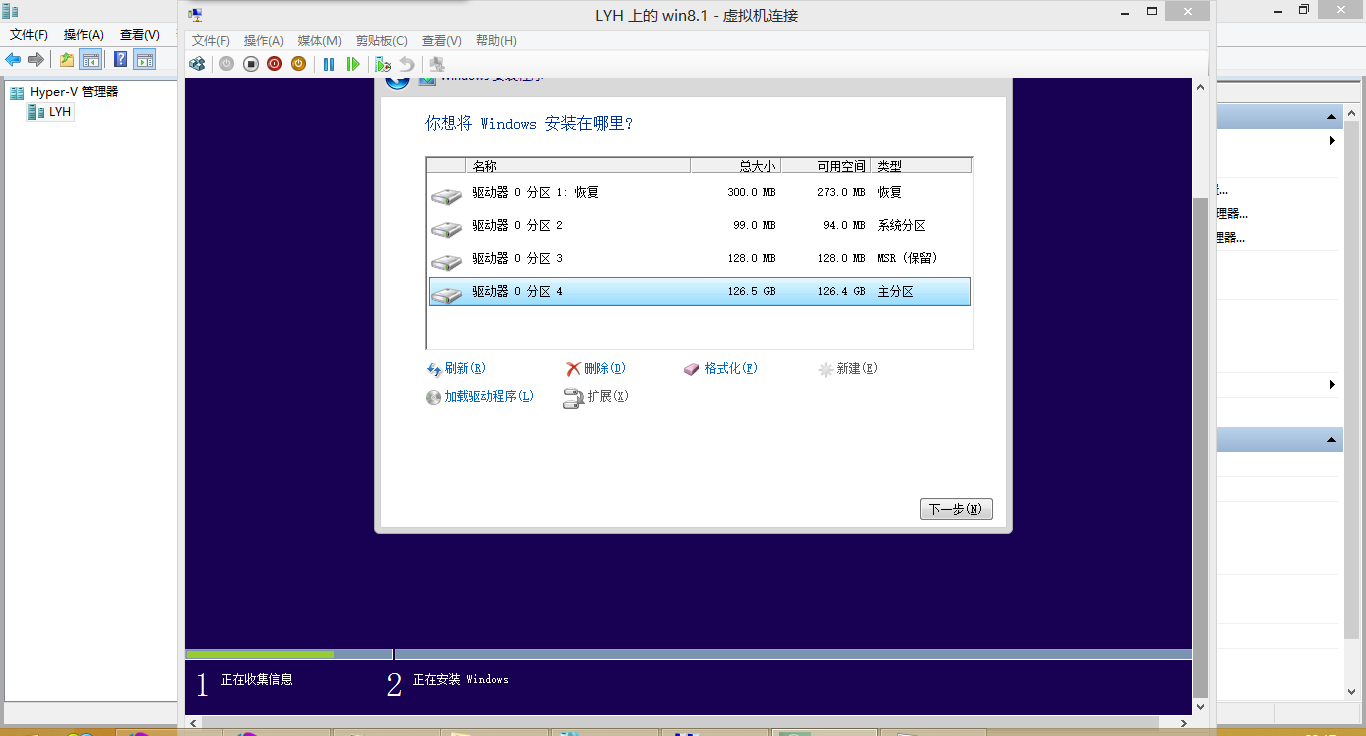
Task: Open 查看(V) menu in Hyper-V Manager
Action: [140, 35]
